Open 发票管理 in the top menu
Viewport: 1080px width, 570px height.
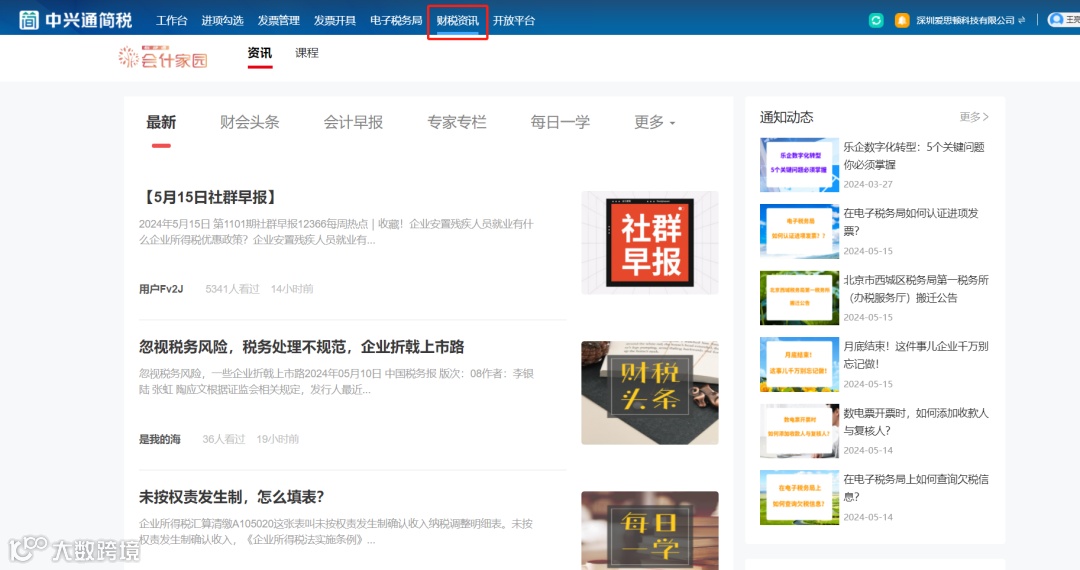pos(278,21)
